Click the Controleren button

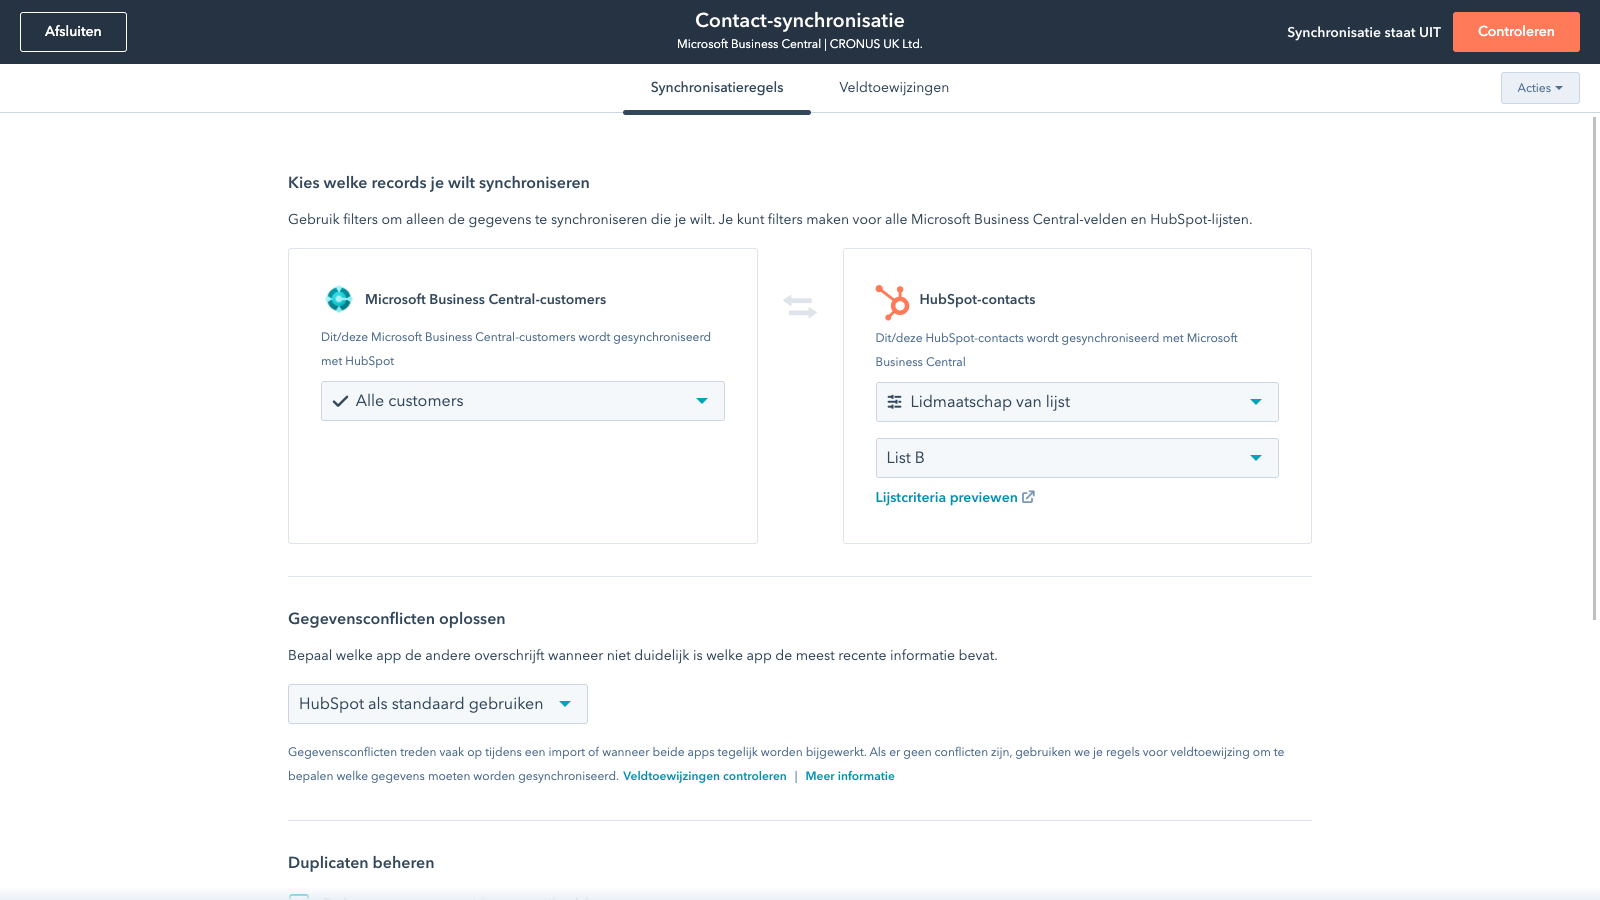(1516, 31)
